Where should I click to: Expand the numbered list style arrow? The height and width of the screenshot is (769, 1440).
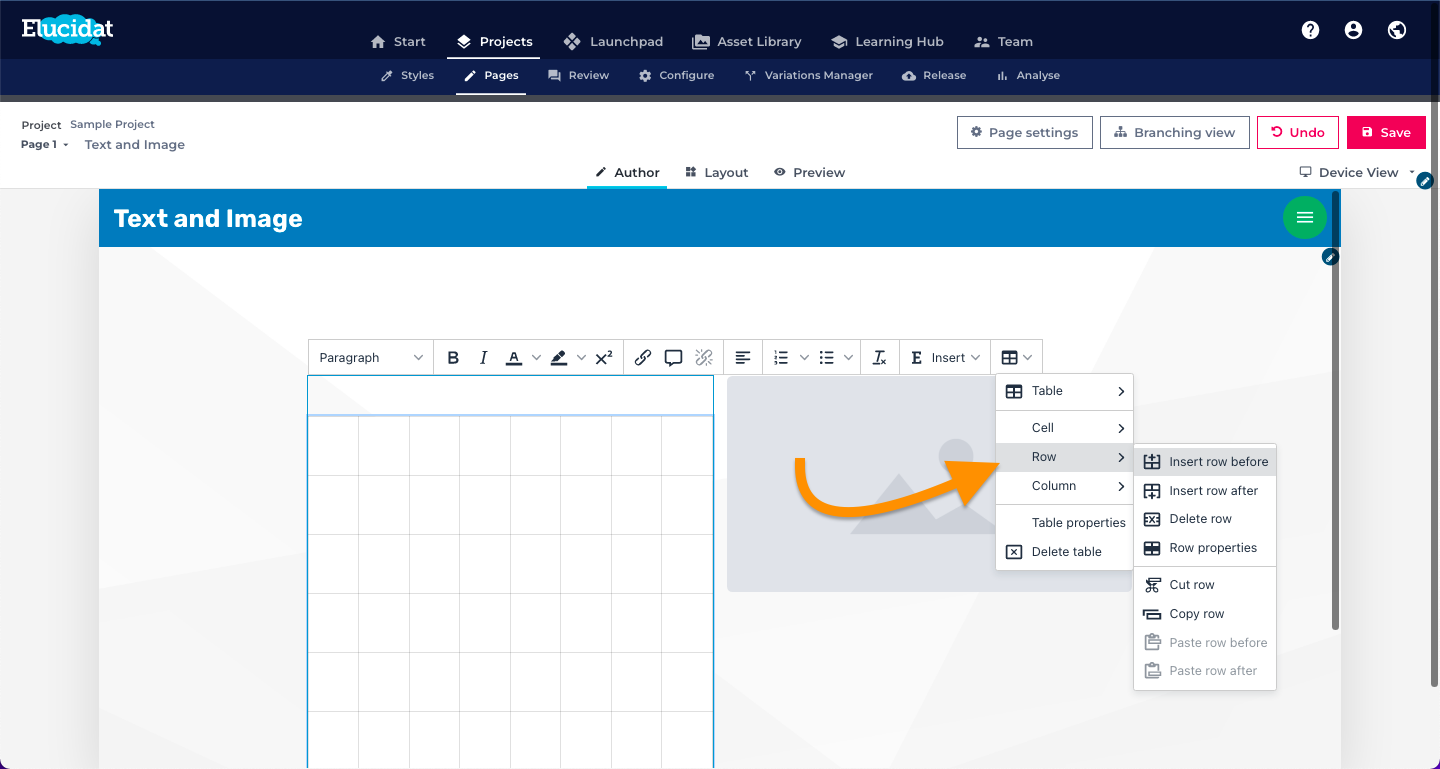(x=804, y=358)
